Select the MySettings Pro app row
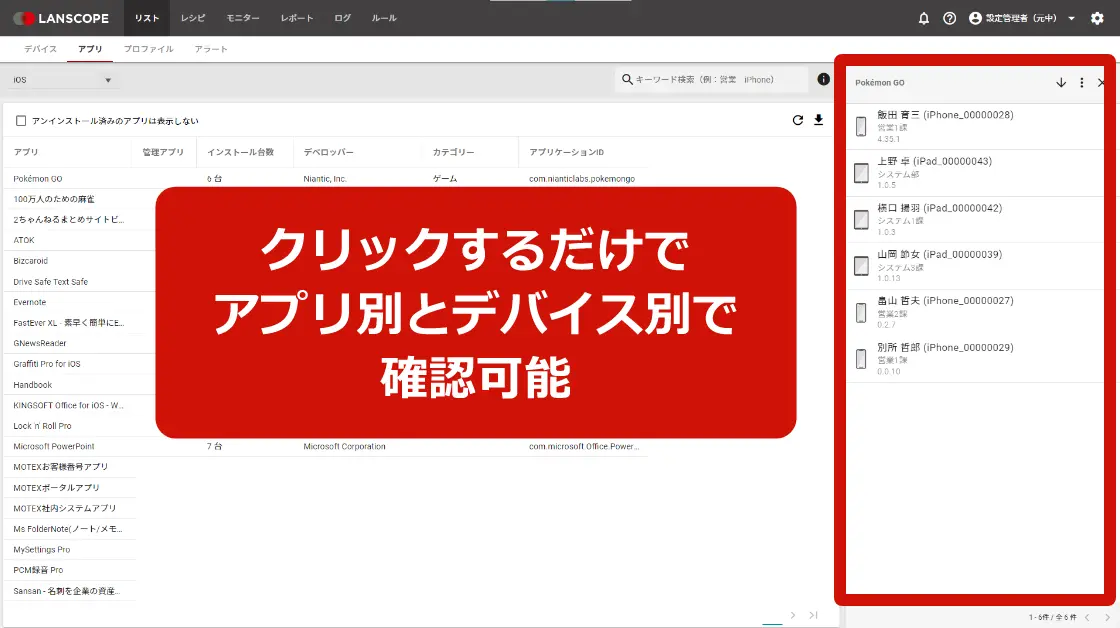1120x628 pixels. 41,550
